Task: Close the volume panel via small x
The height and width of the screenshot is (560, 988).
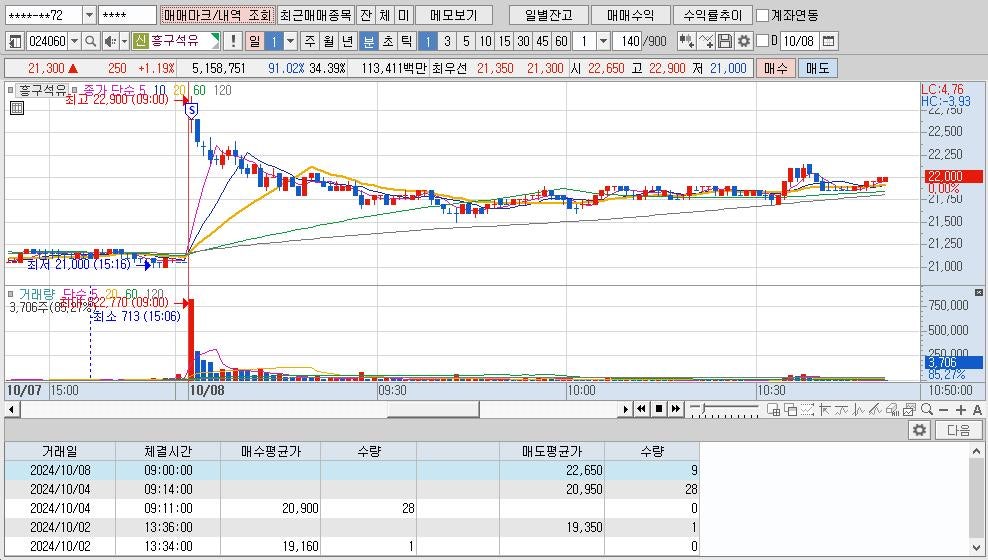Action: click(979, 292)
